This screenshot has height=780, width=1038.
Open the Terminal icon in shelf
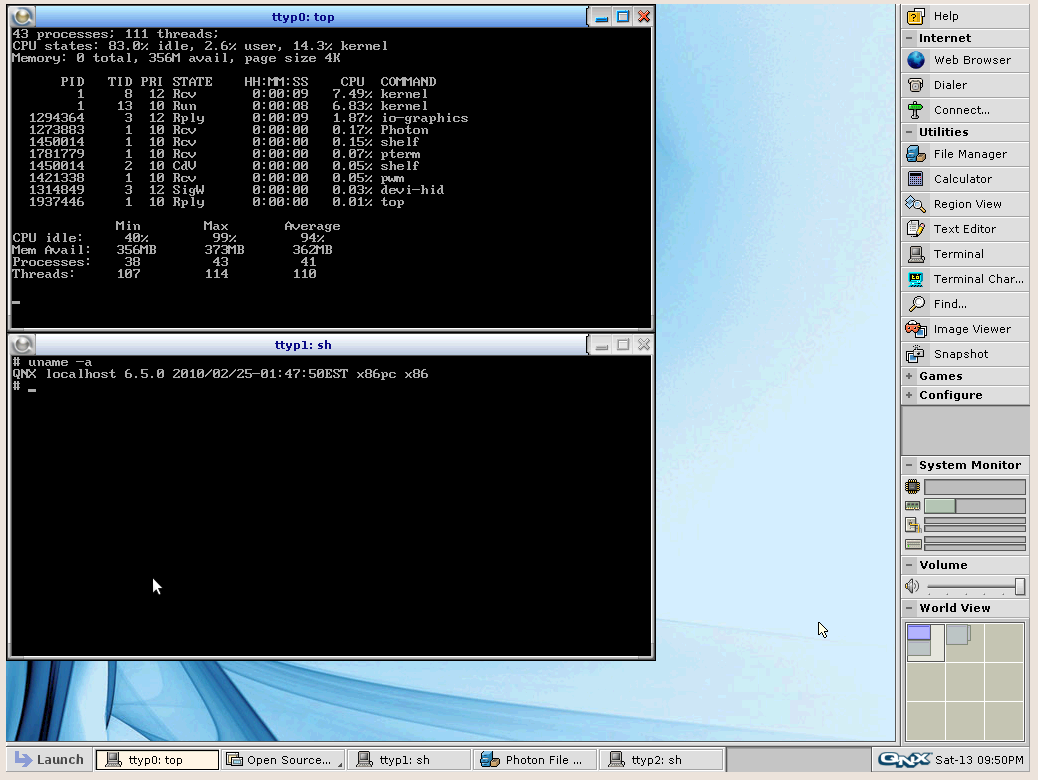915,254
